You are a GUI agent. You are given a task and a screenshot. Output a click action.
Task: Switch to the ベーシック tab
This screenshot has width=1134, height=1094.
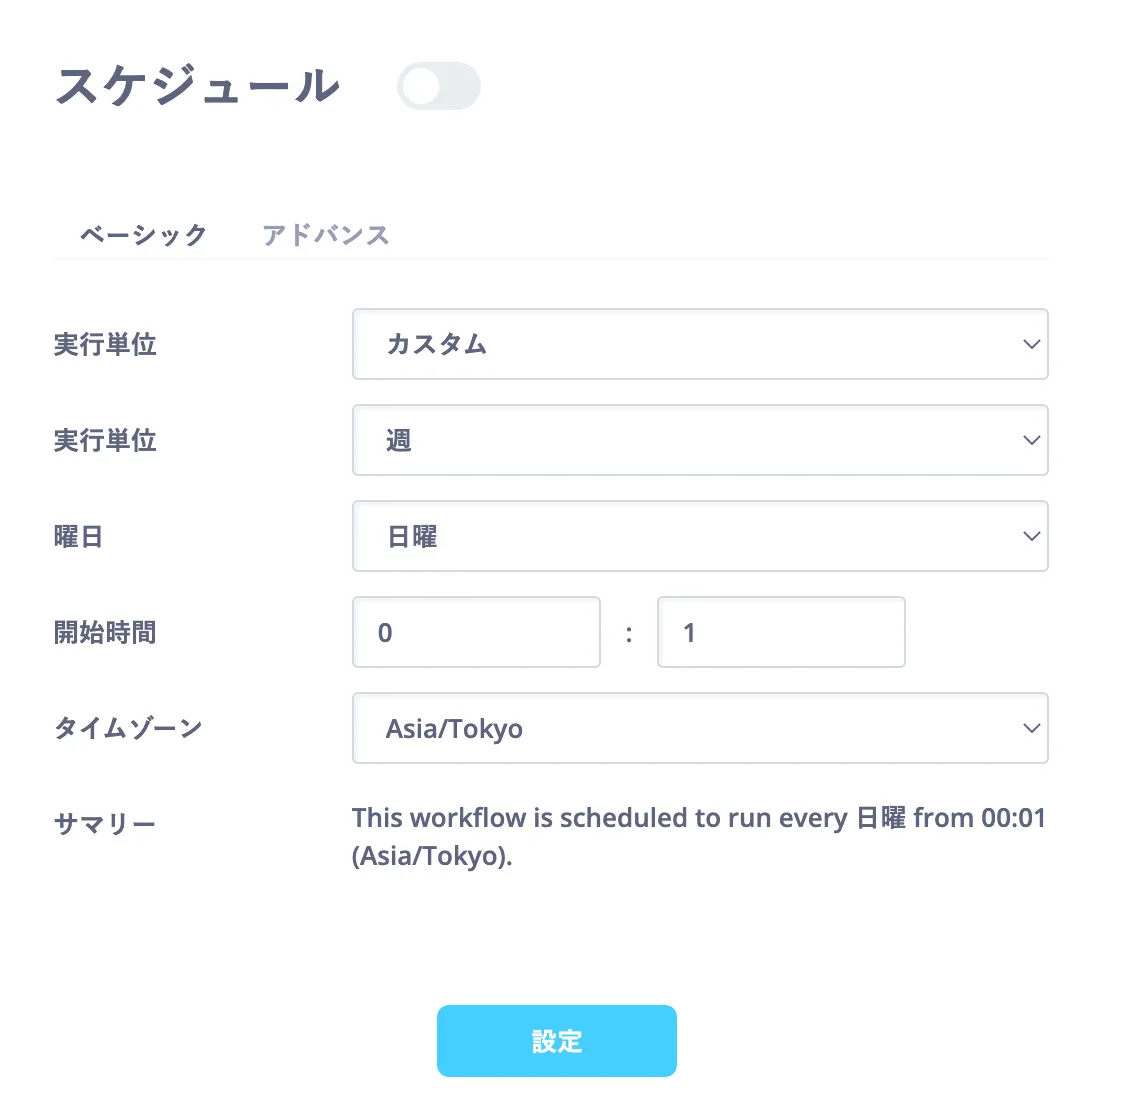(144, 235)
